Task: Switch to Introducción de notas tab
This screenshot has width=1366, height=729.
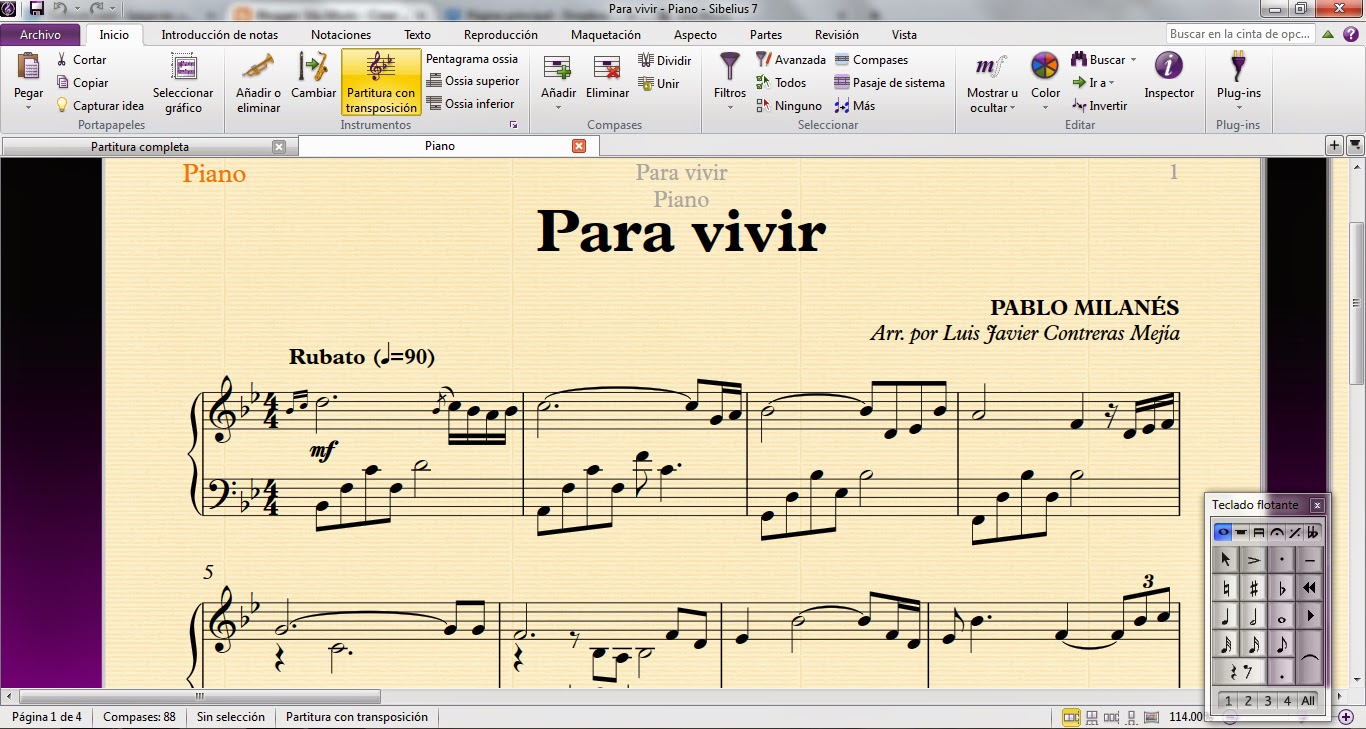Action: click(220, 34)
